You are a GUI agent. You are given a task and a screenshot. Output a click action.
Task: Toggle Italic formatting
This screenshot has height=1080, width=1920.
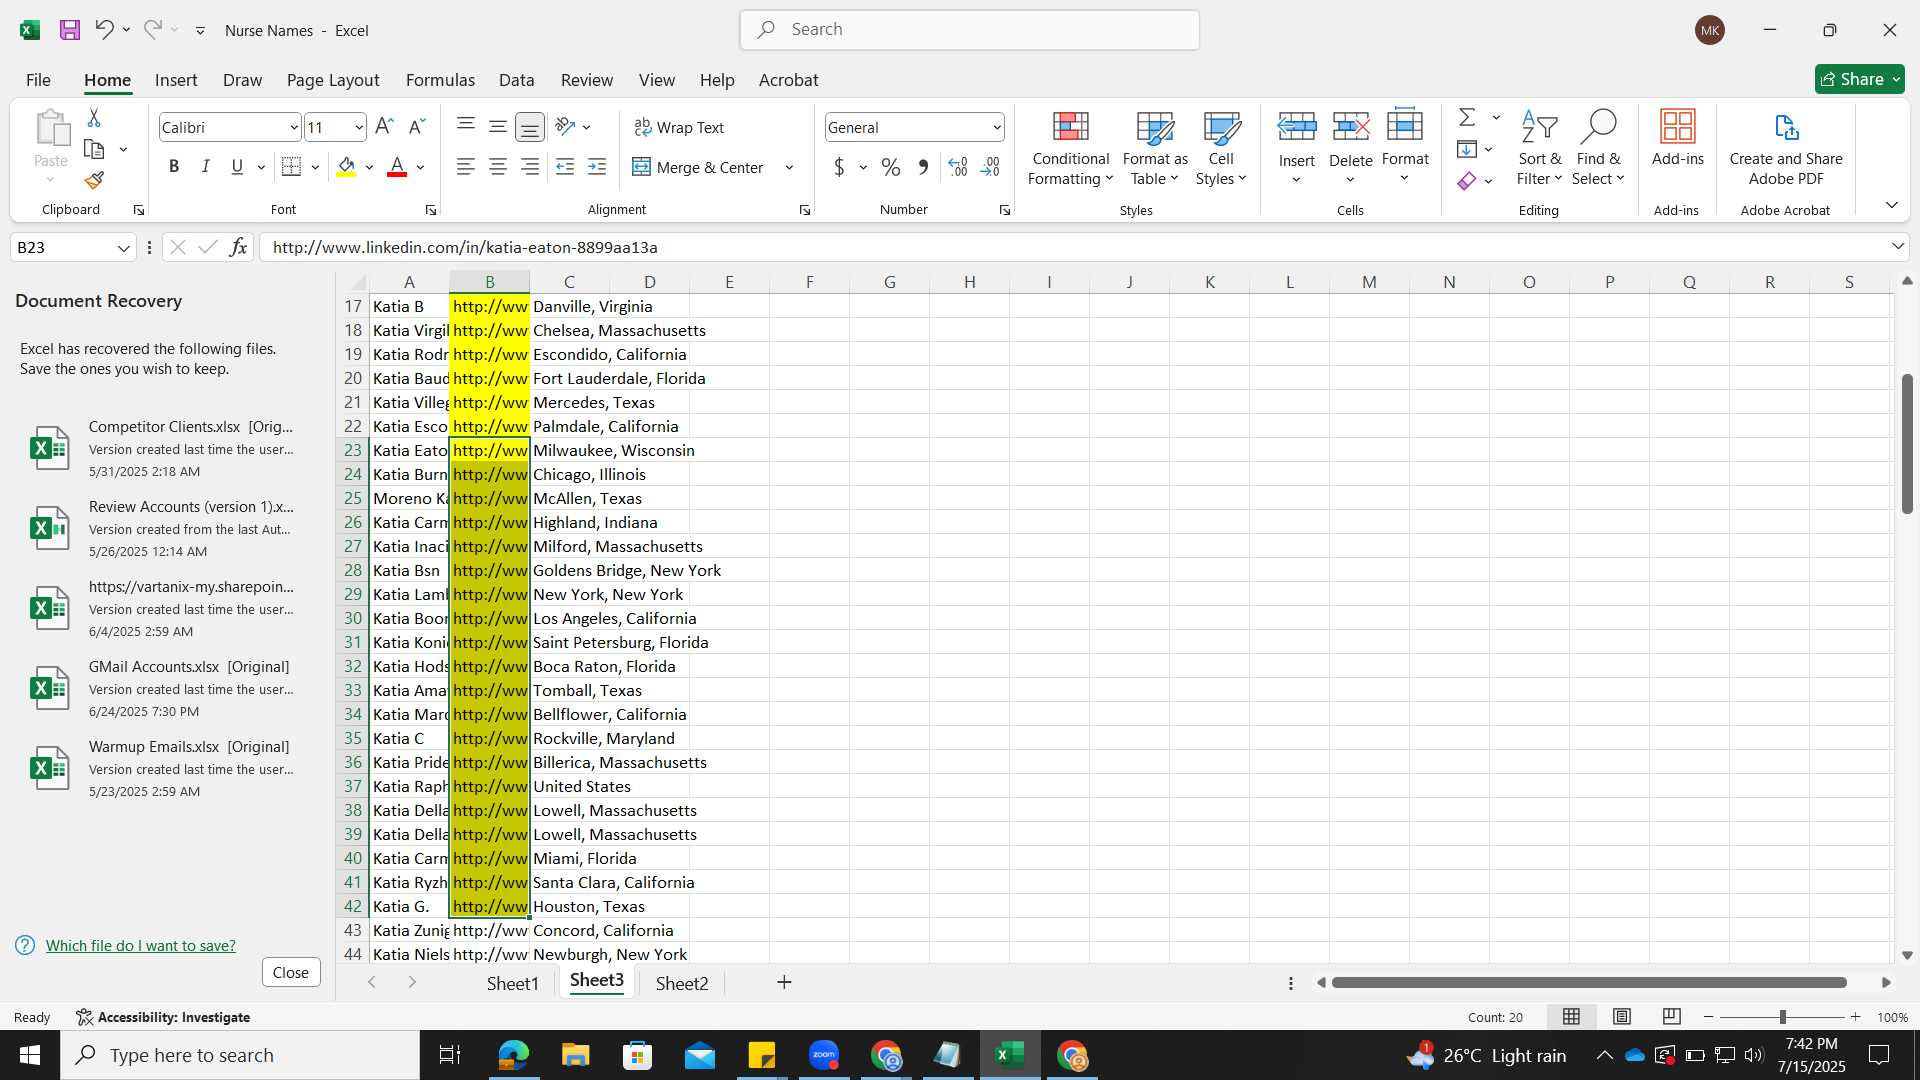(x=205, y=167)
